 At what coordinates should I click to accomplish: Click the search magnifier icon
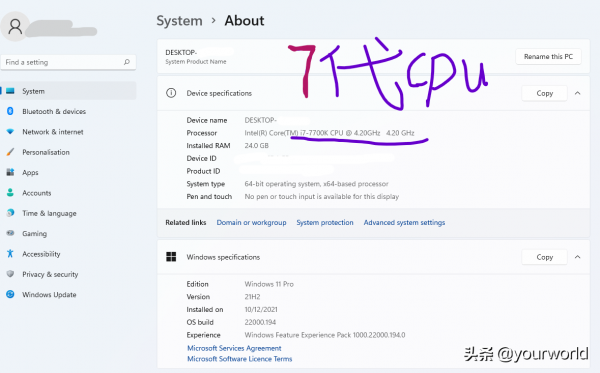point(127,62)
